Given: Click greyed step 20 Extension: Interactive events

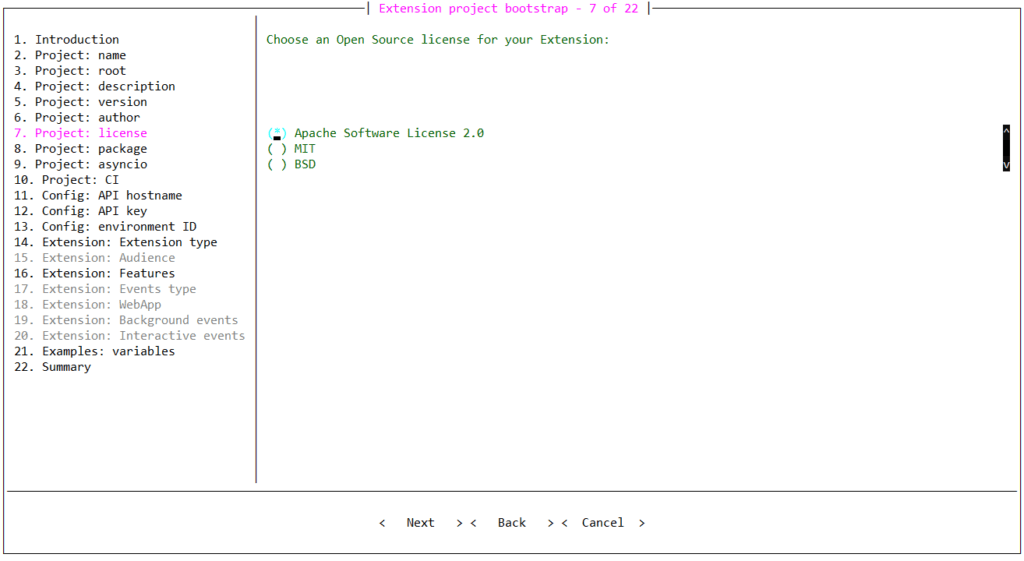Looking at the screenshot, I should [129, 336].
